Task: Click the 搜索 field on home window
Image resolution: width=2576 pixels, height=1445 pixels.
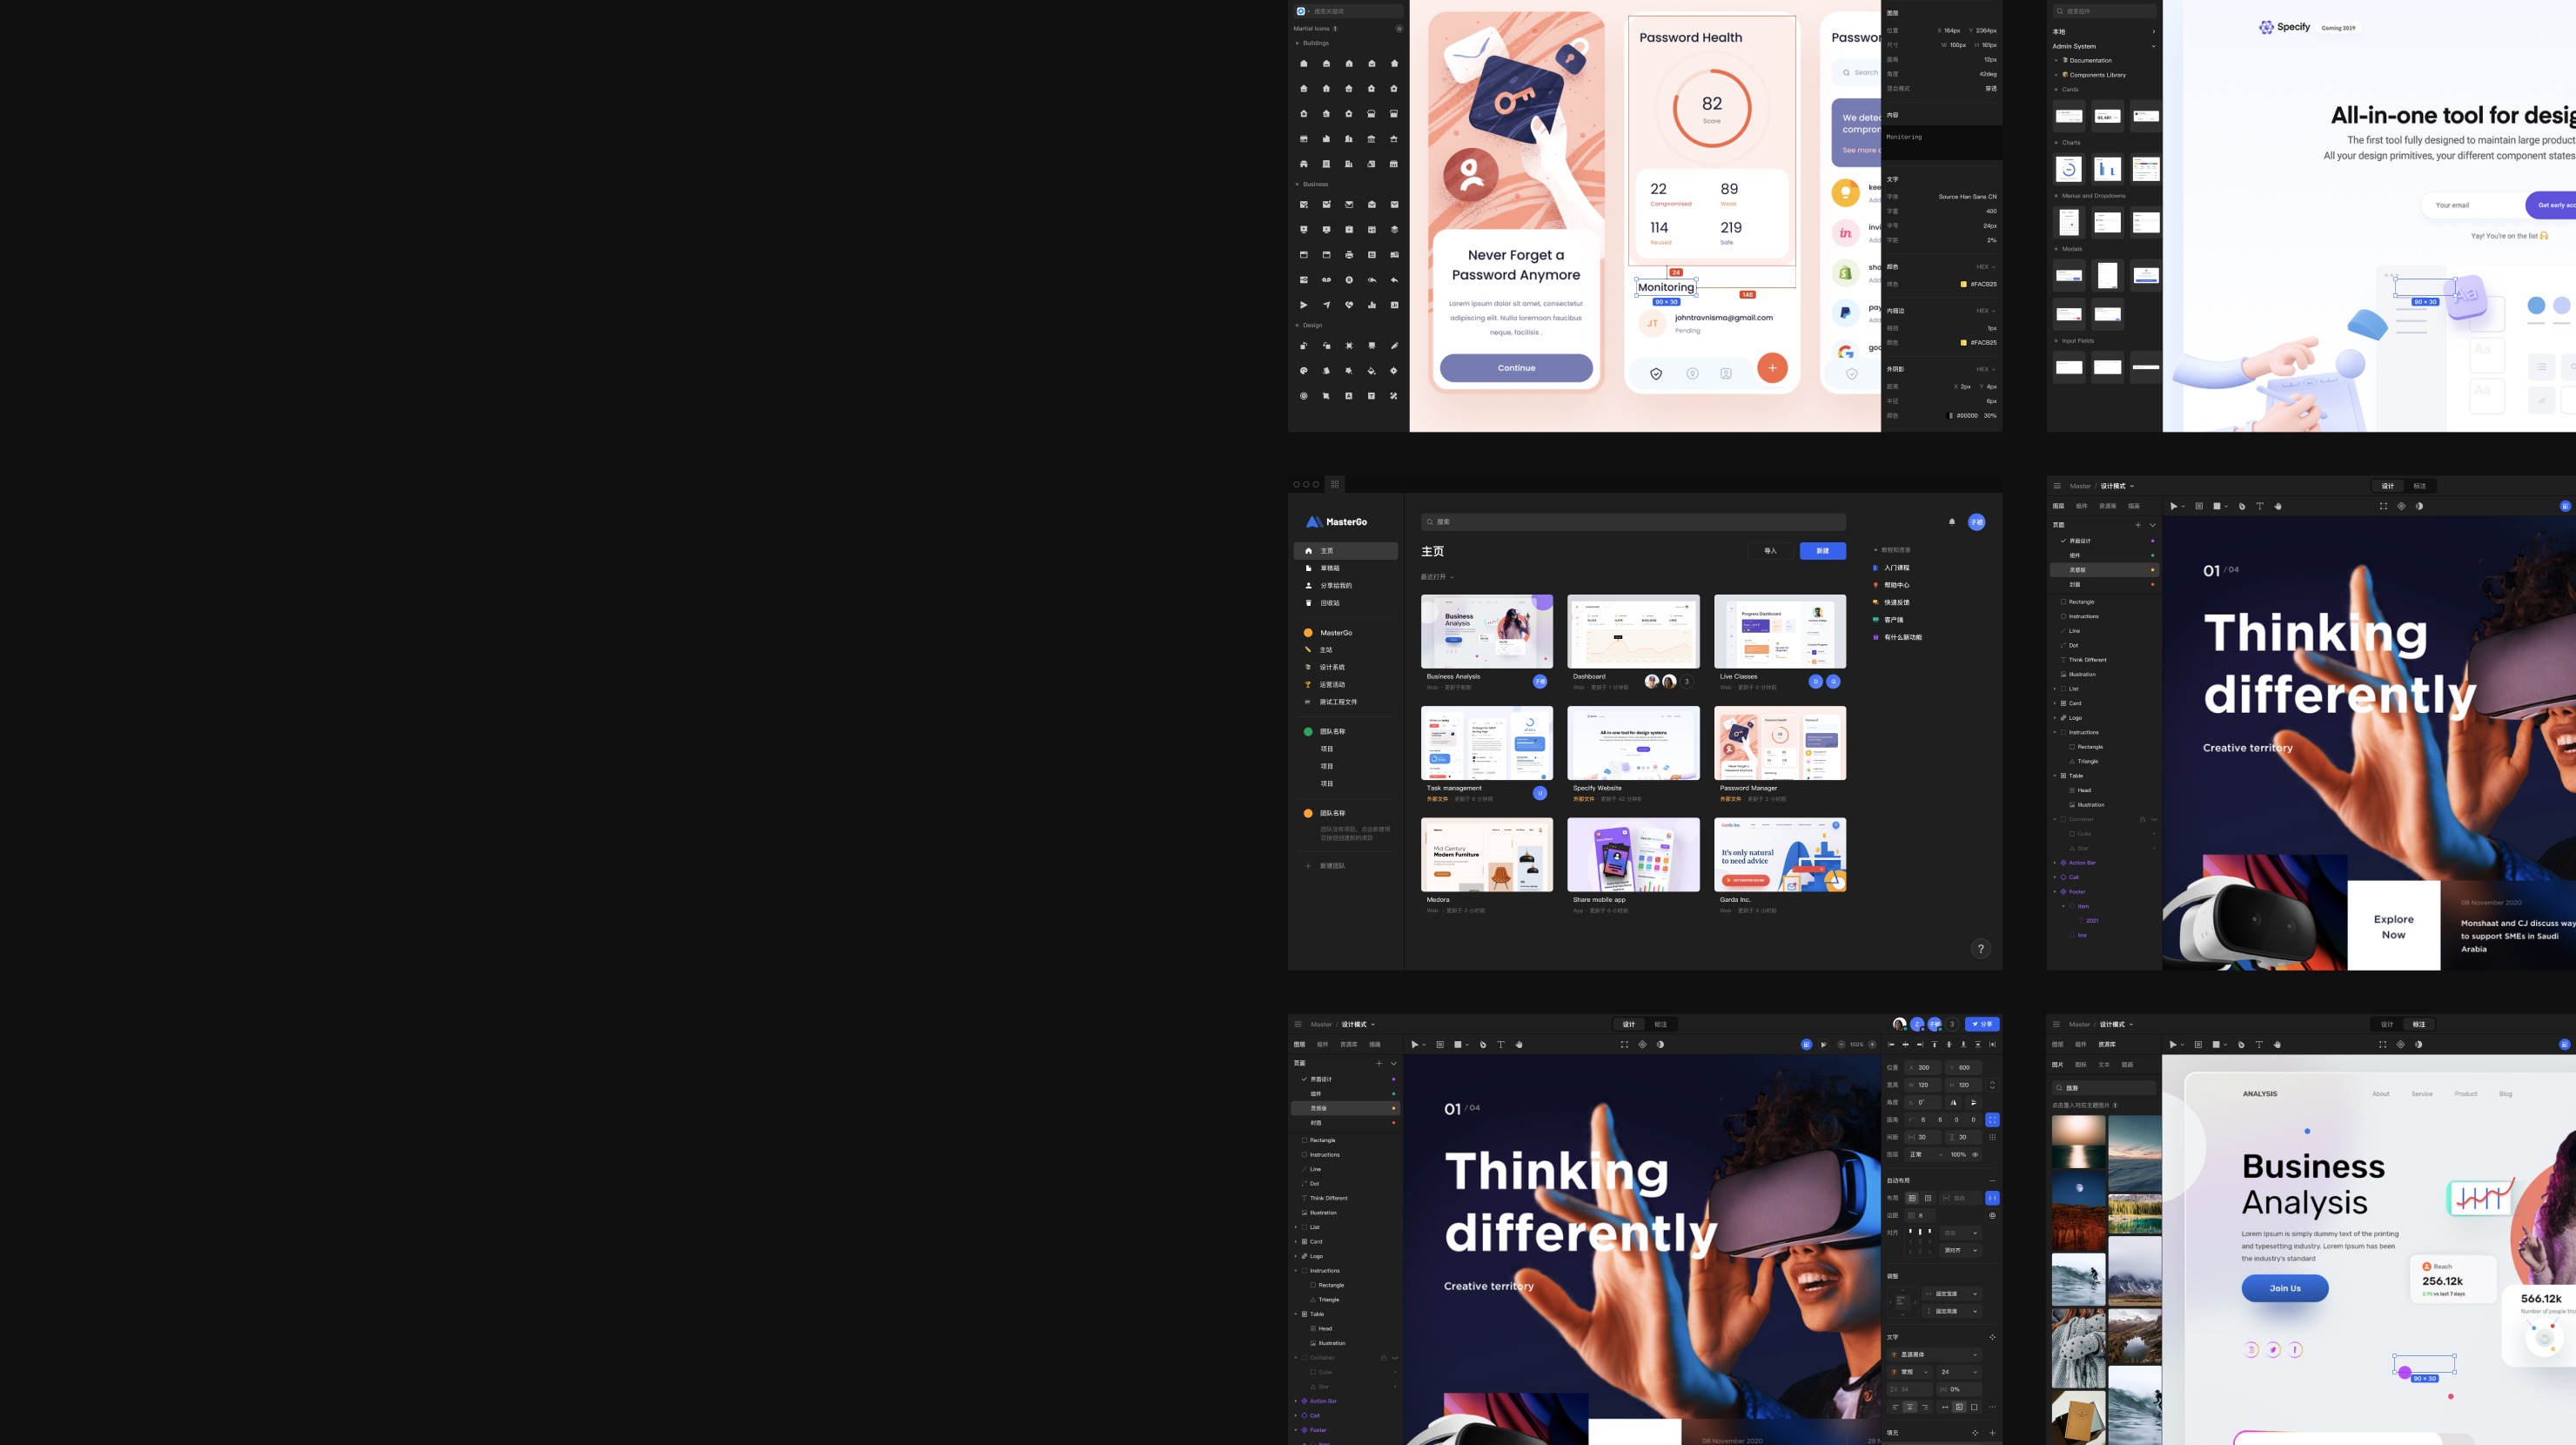Action: tap(1633, 522)
